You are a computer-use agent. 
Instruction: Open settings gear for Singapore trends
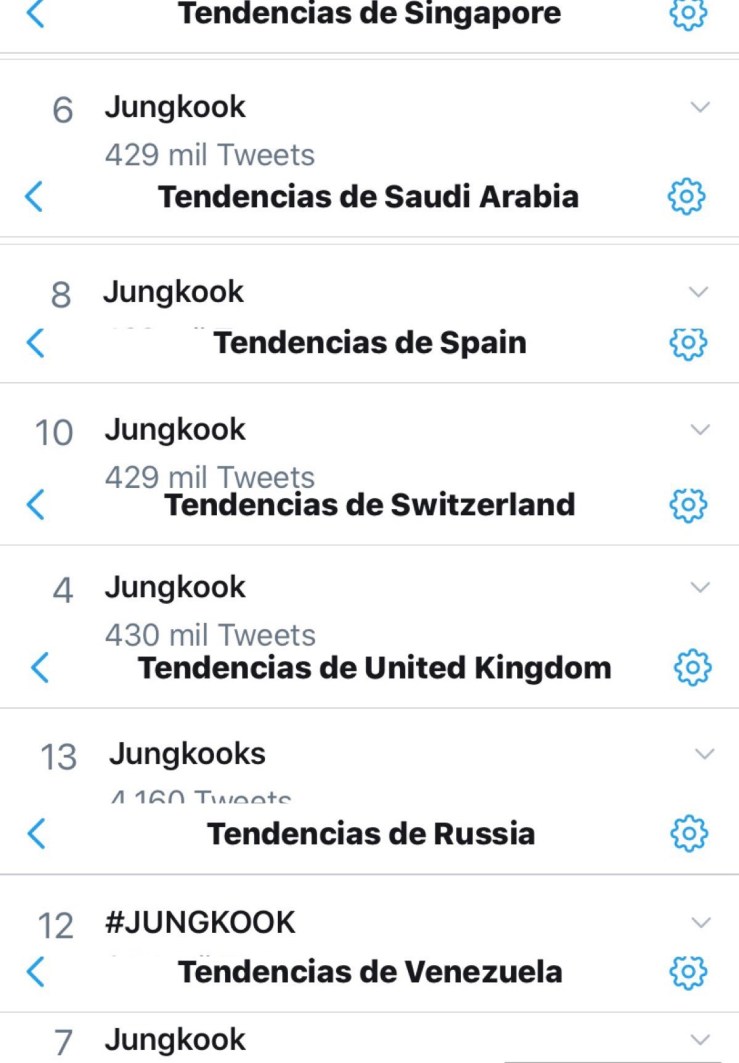pos(687,13)
